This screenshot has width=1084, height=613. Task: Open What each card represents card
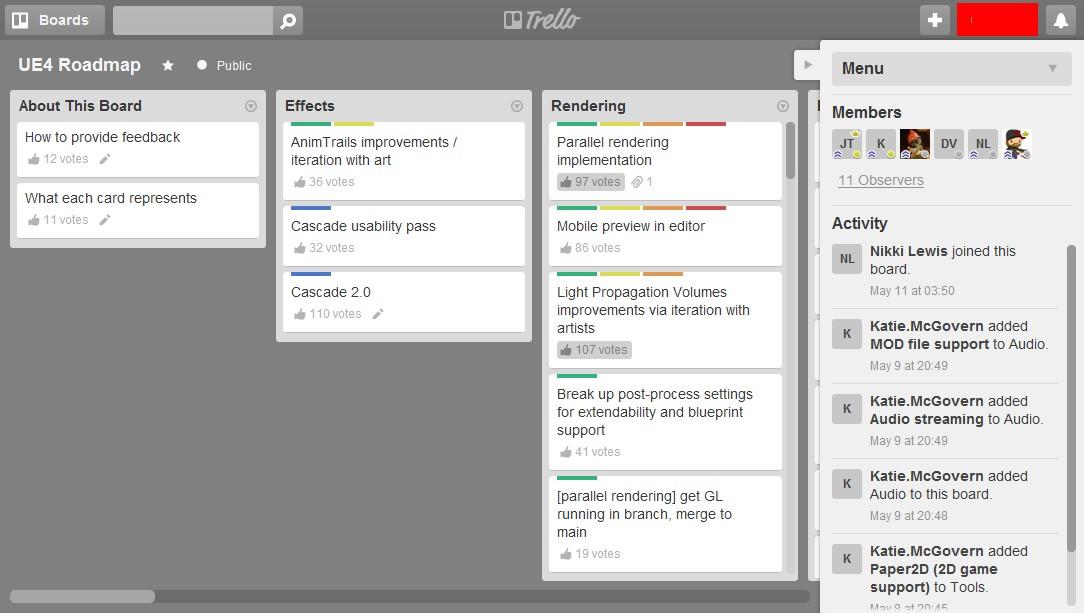click(138, 209)
